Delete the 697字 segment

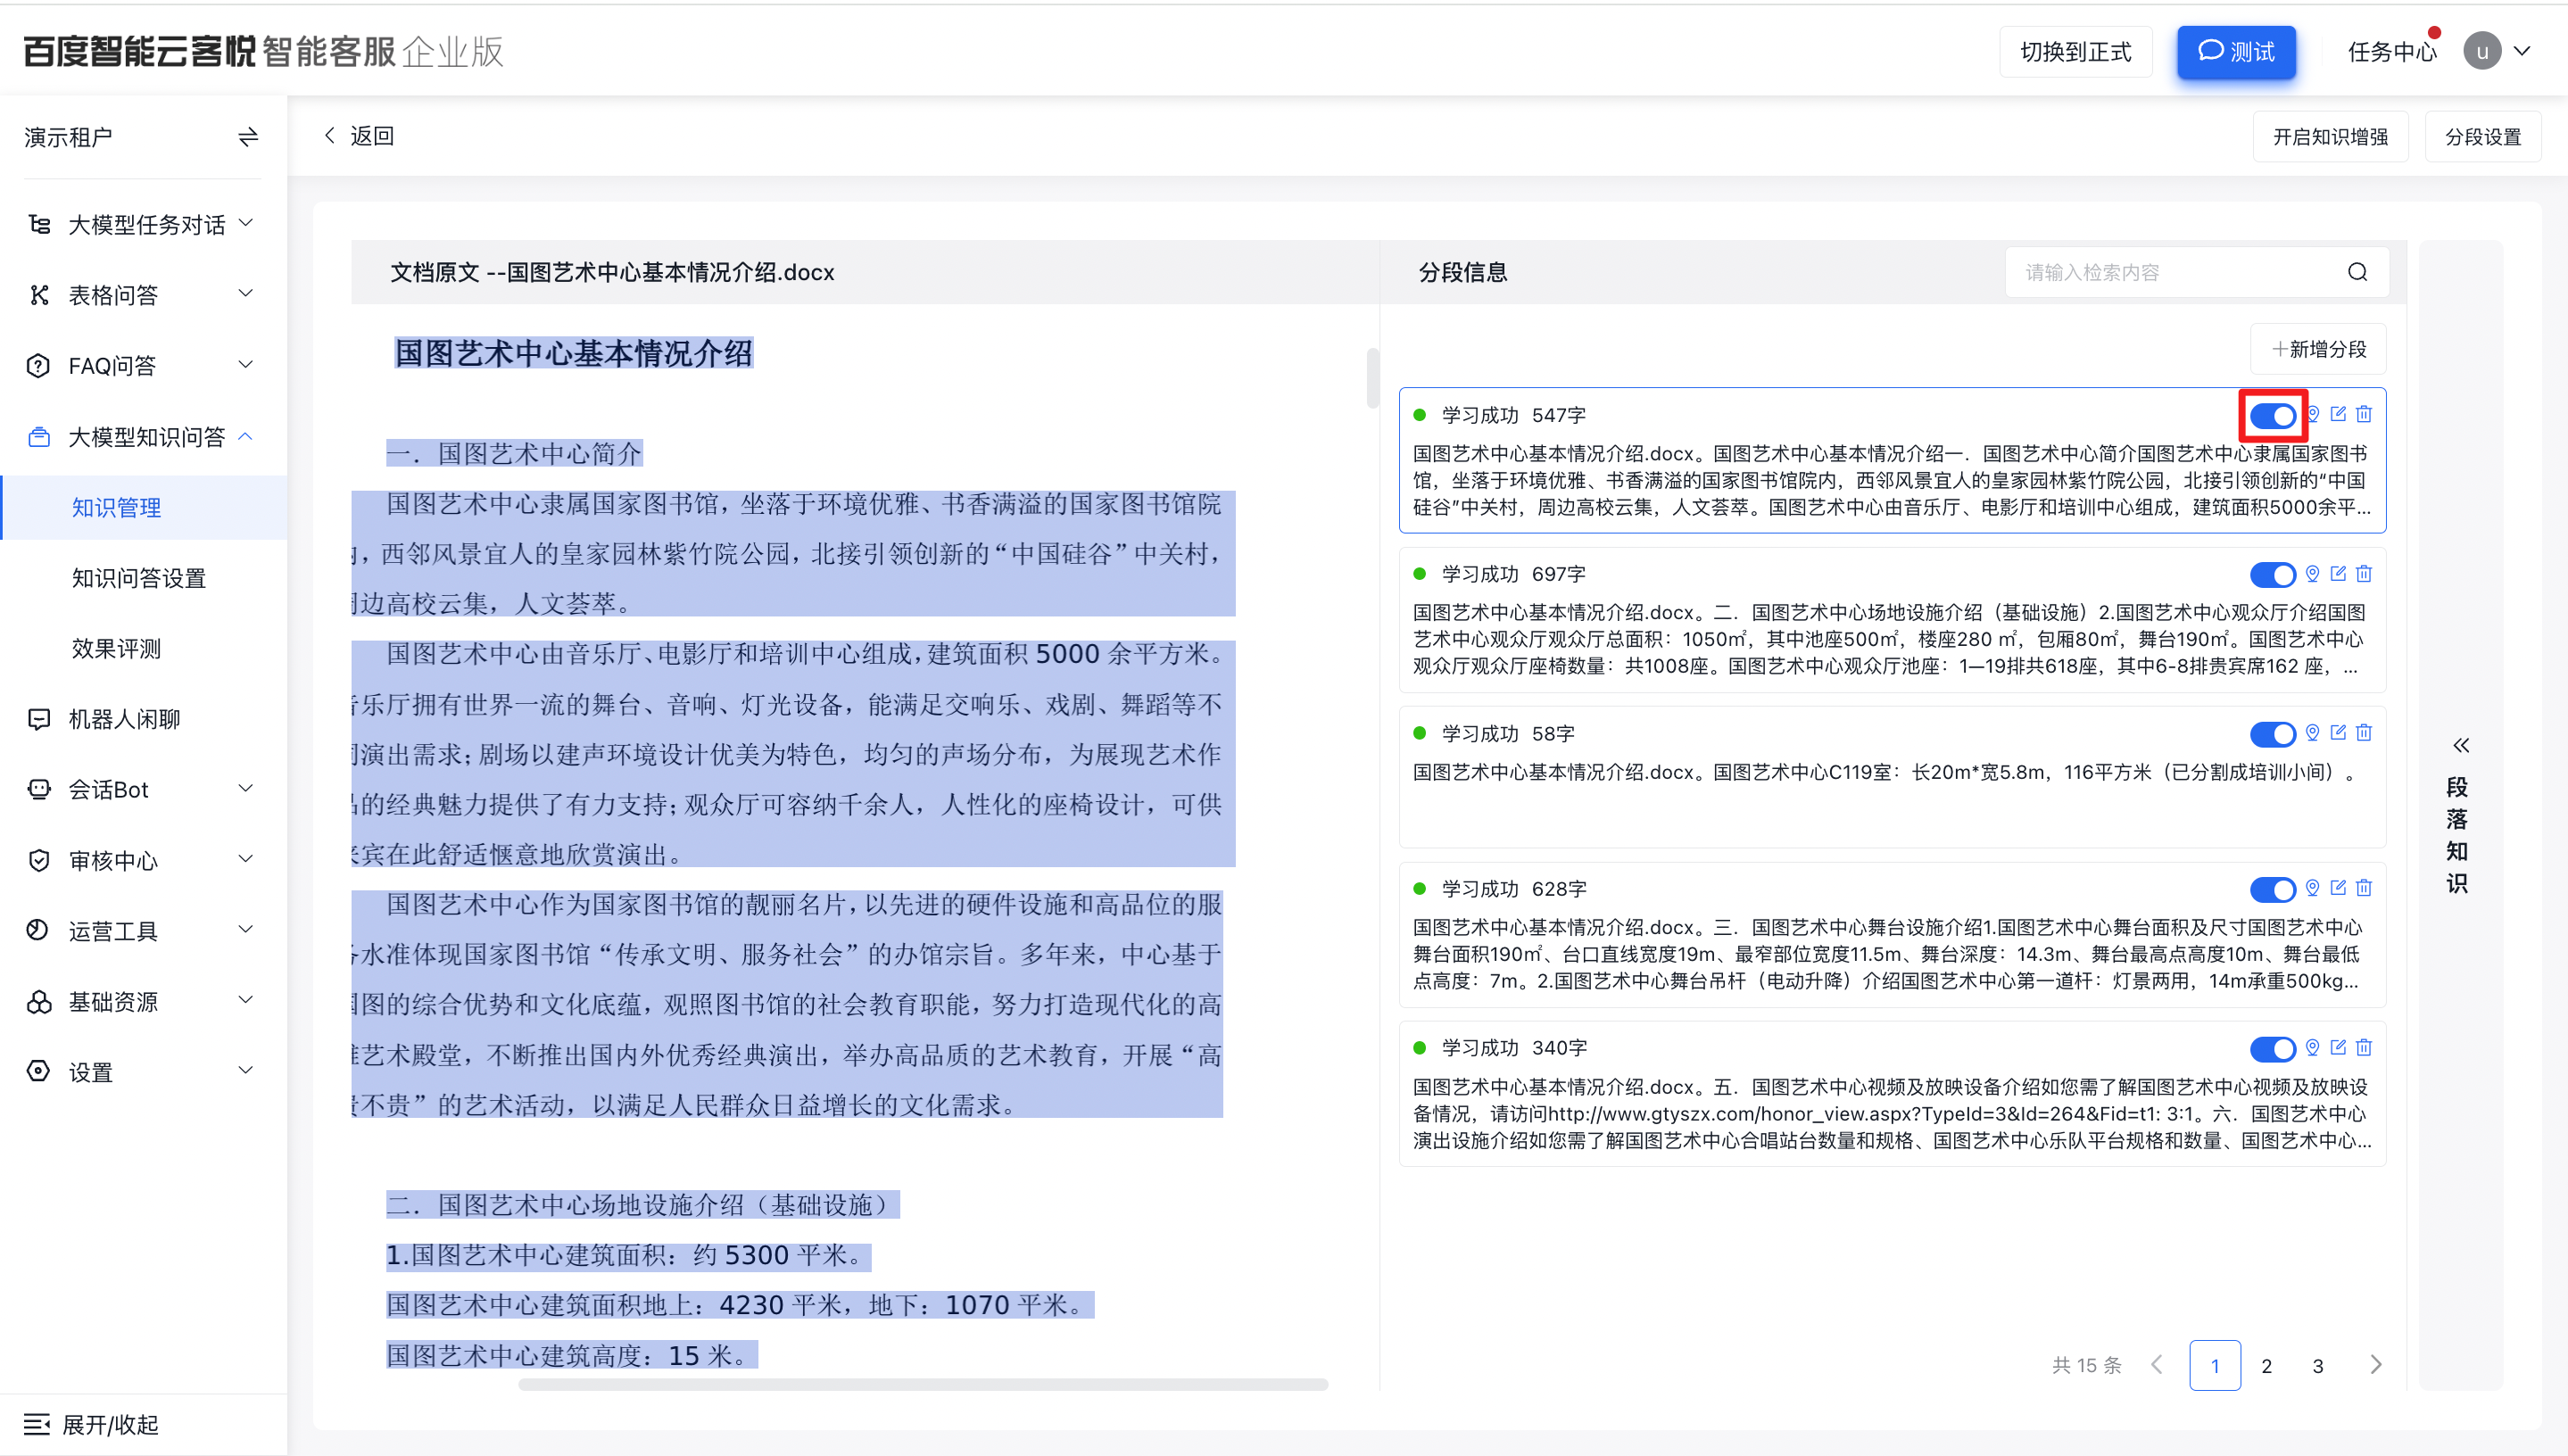tap(2364, 573)
